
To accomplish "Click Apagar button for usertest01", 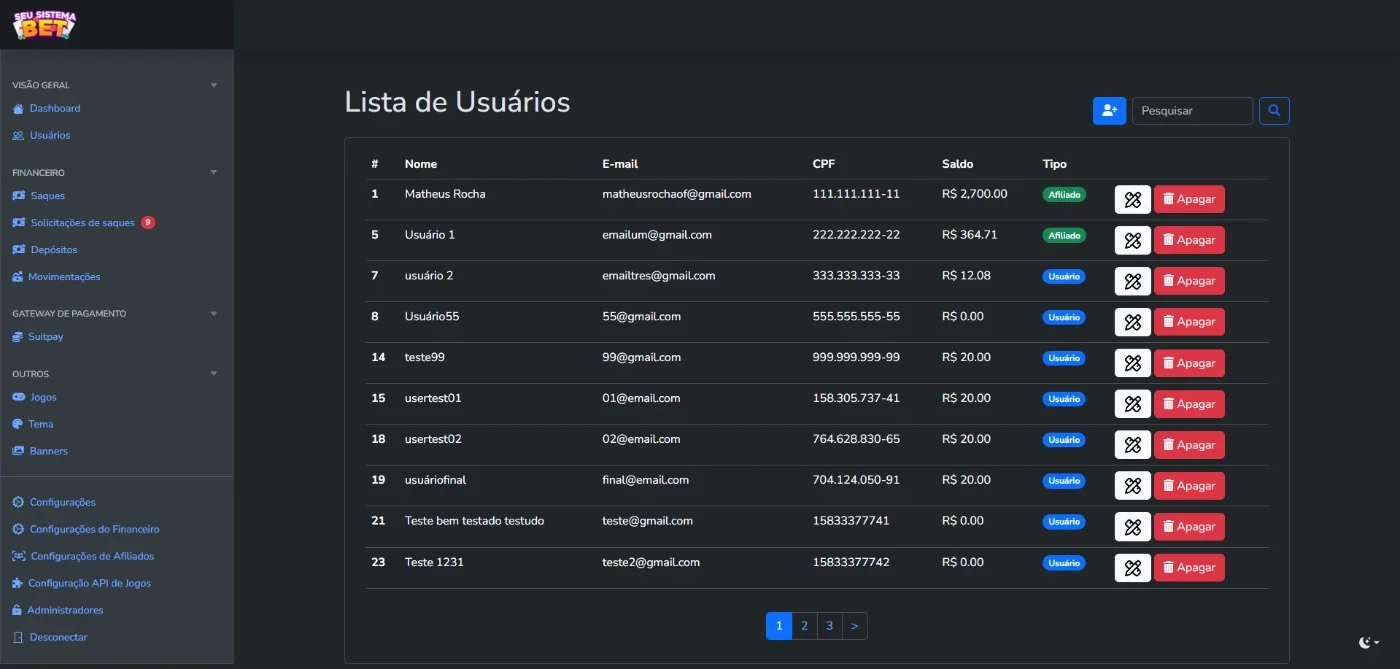I will [1189, 404].
